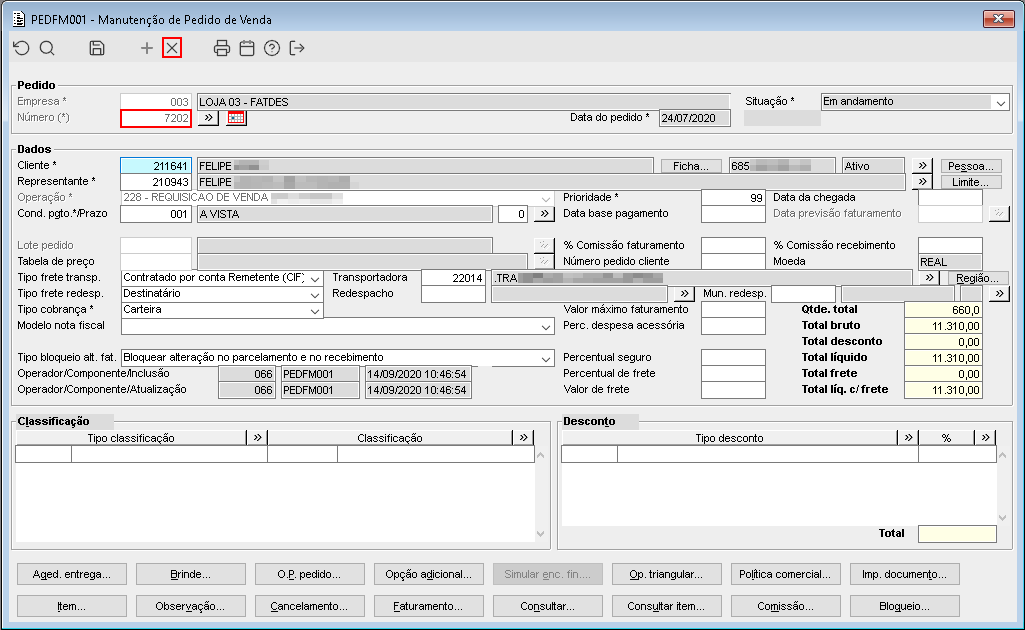Open Classificação column lookup arrows
The image size is (1025, 630).
pyautogui.click(x=523, y=438)
